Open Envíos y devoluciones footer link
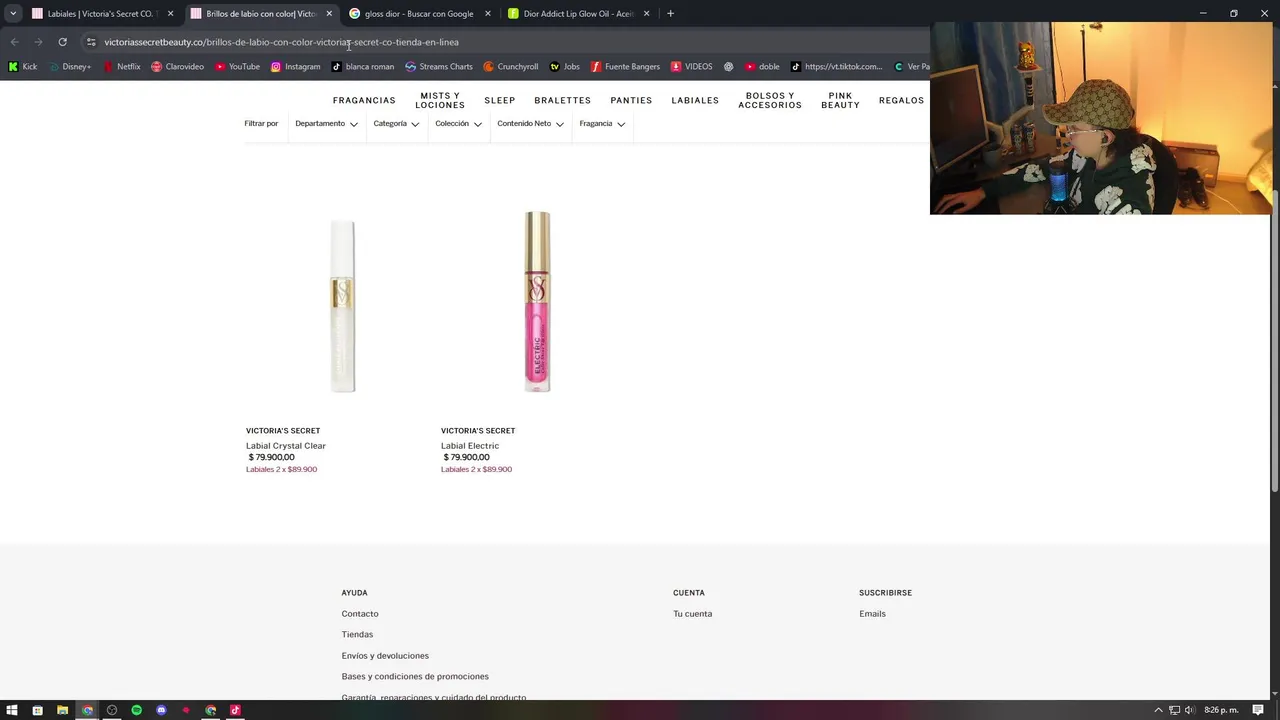1280x720 pixels. [x=385, y=656]
